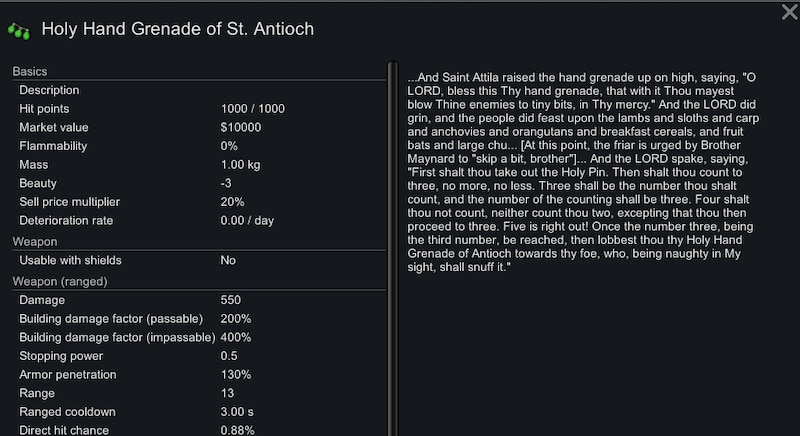
Task: Select Sell price multiplier row
Action: pyautogui.click(x=199, y=202)
